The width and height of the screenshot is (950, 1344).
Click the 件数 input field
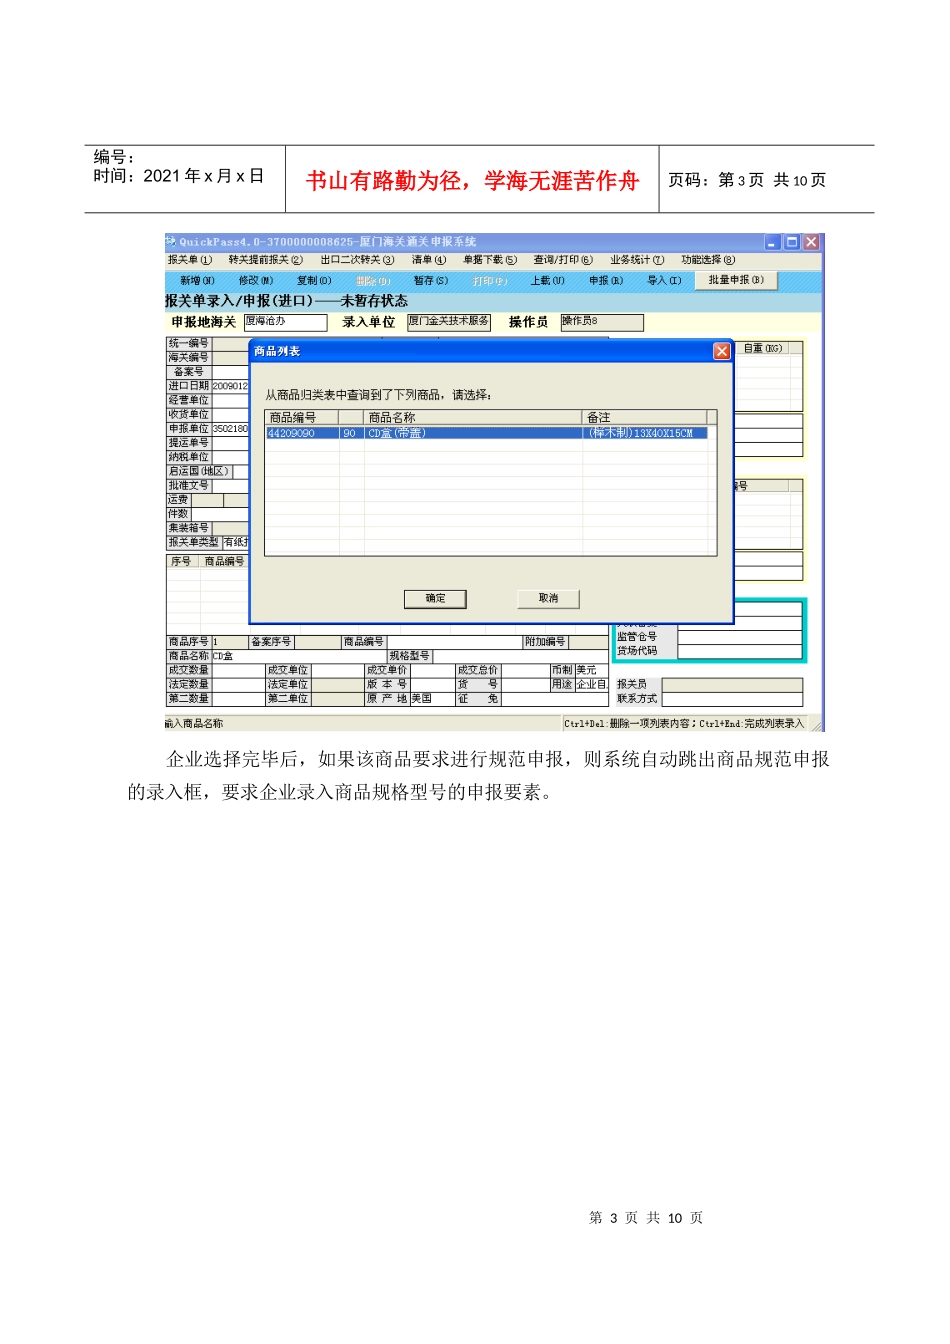[220, 514]
